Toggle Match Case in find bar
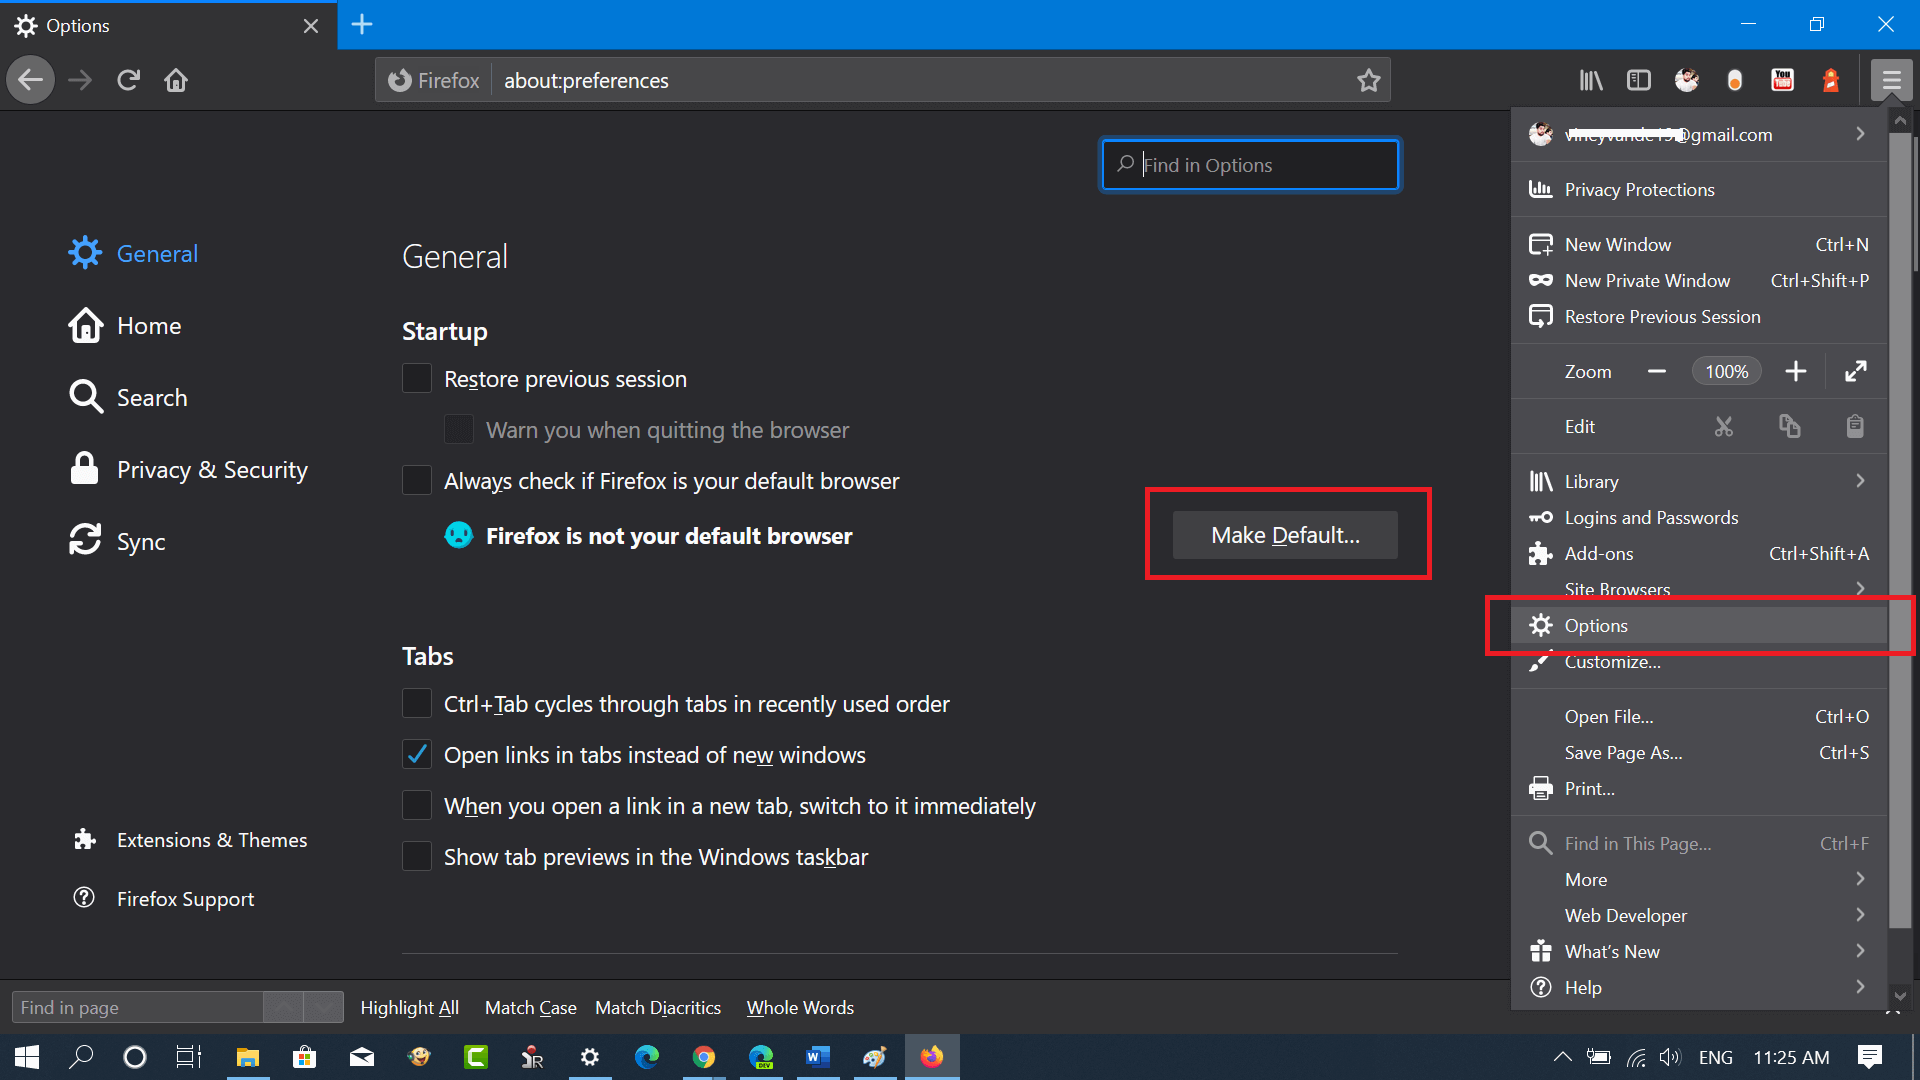The image size is (1920, 1080). 531,1008
